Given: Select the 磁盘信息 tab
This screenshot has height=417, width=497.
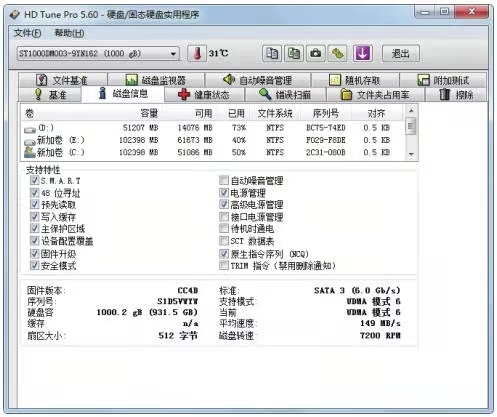Looking at the screenshot, I should (123, 94).
